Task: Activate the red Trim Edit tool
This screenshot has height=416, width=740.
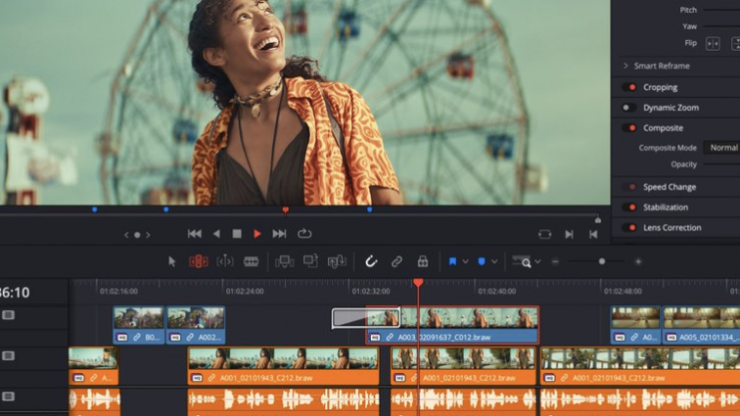Action: click(198, 261)
